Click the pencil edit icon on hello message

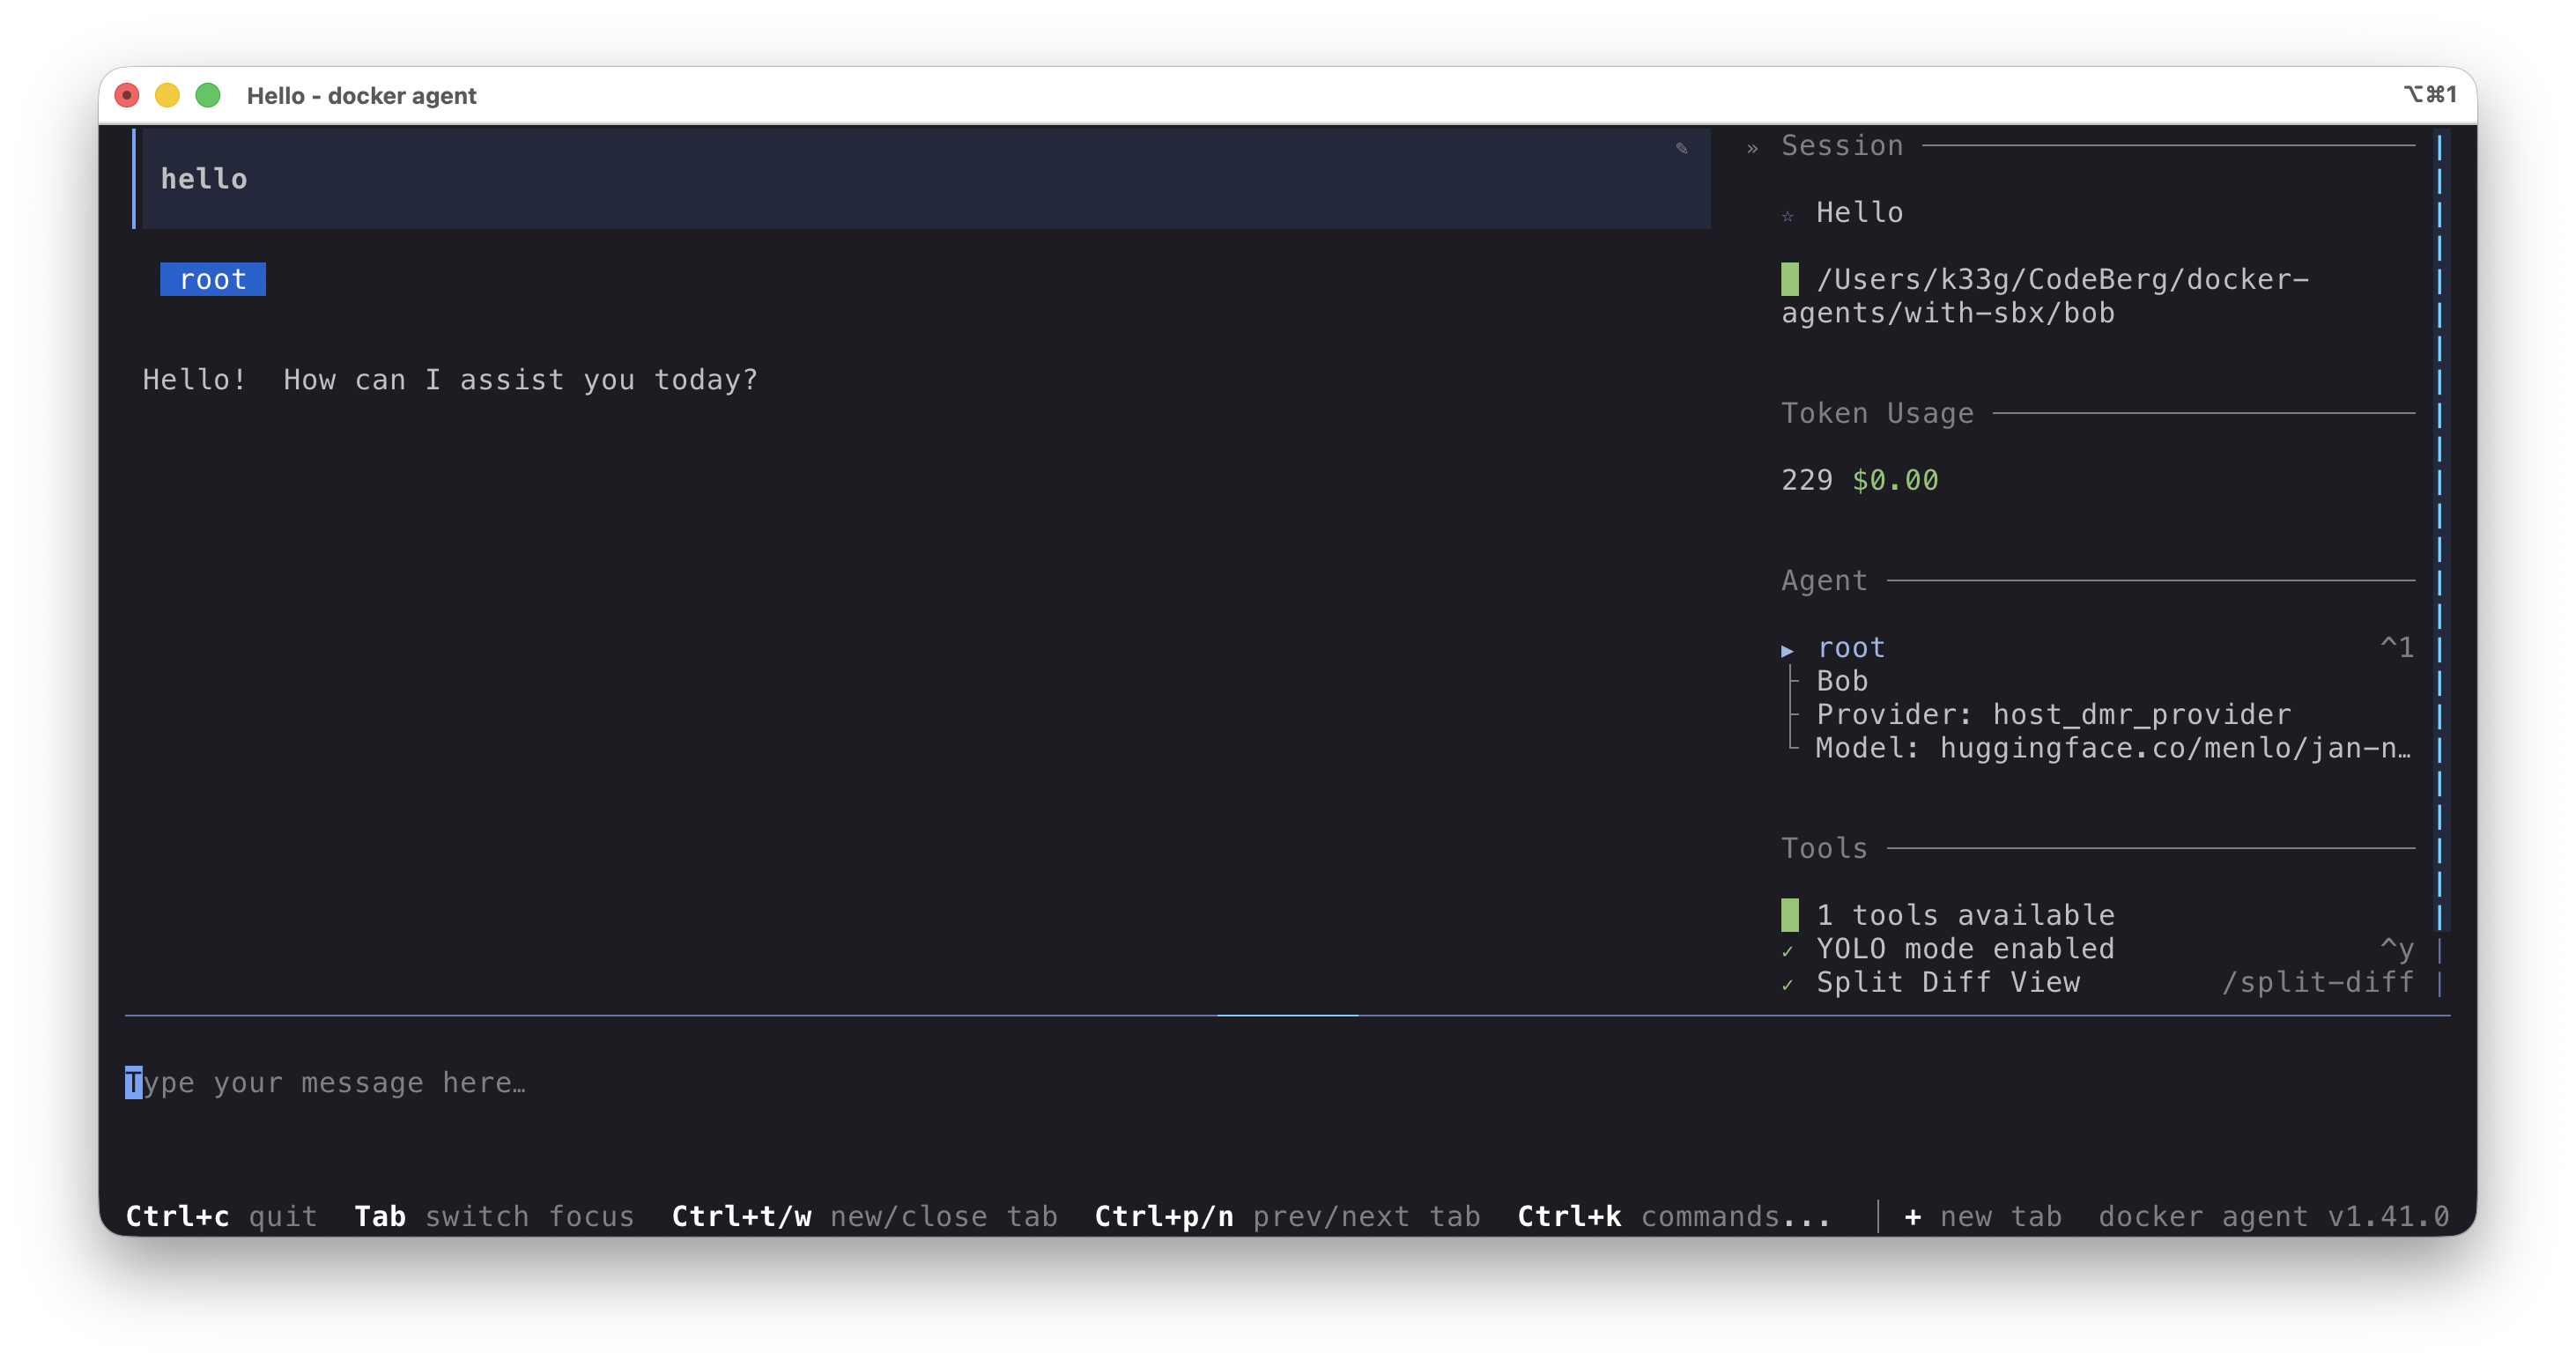coord(1681,148)
